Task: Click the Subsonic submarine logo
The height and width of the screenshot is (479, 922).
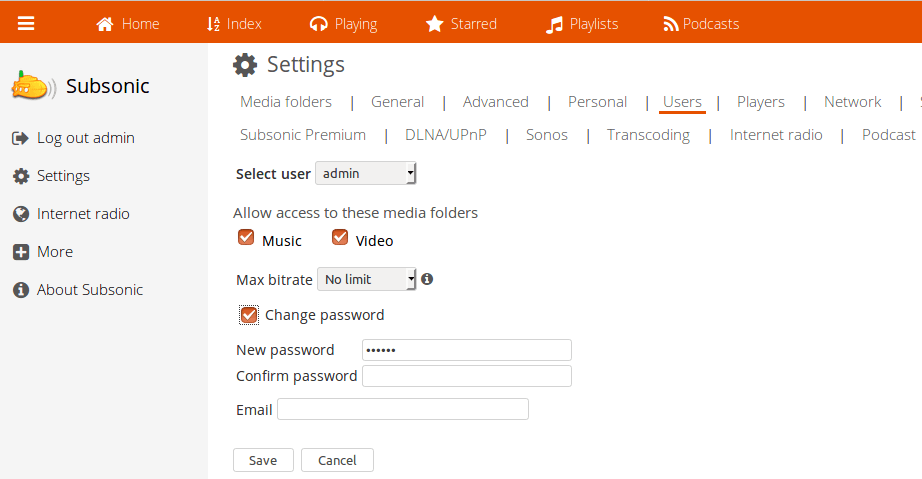Action: (x=33, y=87)
